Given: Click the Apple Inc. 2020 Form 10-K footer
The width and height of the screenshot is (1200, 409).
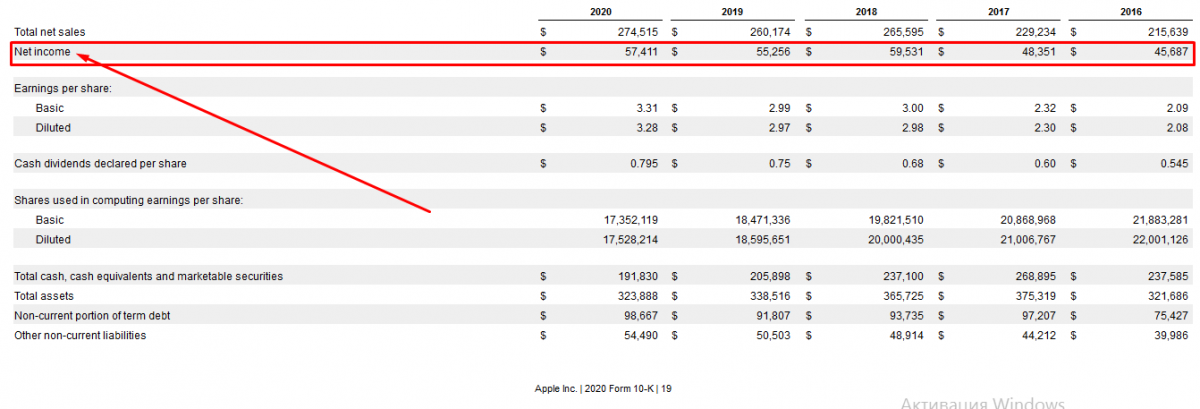Looking at the screenshot, I should (x=600, y=388).
